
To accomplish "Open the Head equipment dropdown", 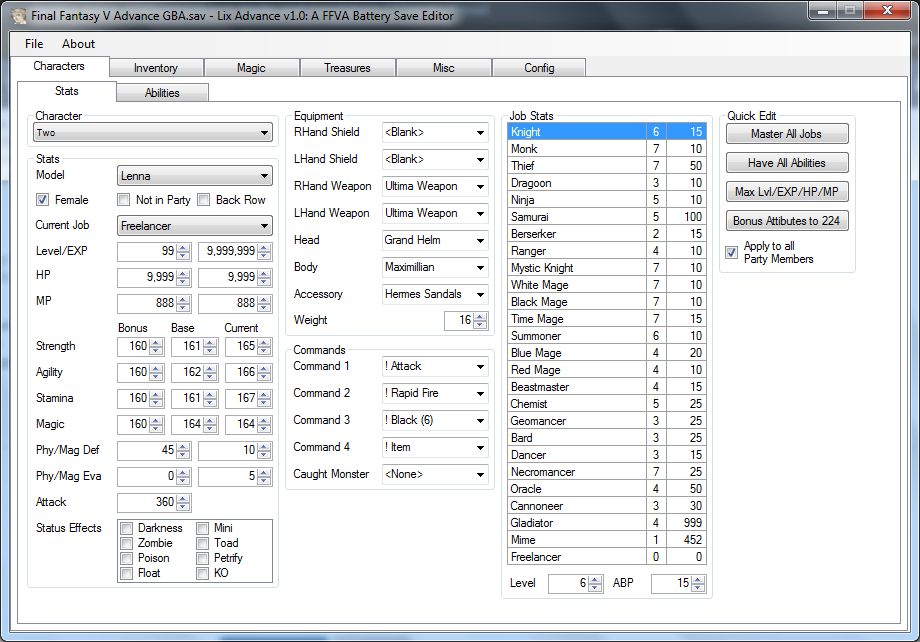I will click(x=435, y=241).
